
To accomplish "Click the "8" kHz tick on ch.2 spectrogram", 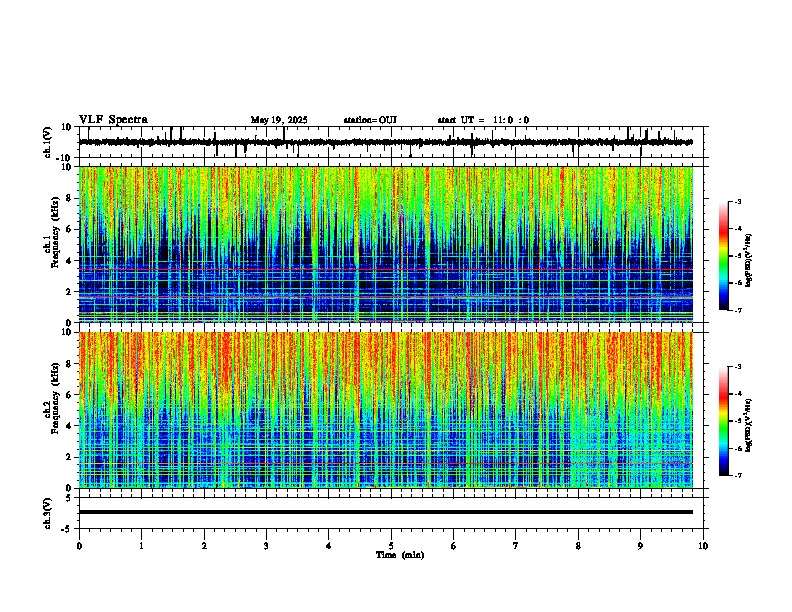I will click(70, 364).
